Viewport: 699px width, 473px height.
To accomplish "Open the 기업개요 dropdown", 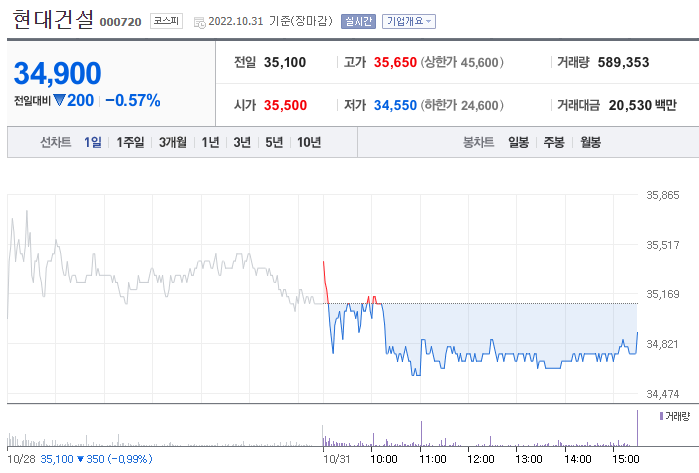I will coord(409,21).
